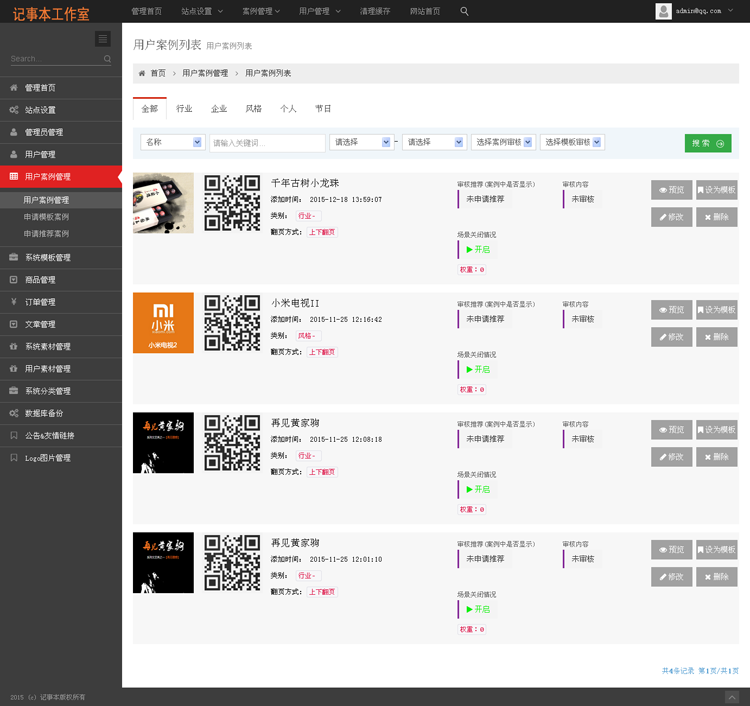Preview the 千年古树小龙珠 case
This screenshot has height=706, width=750.
click(672, 190)
